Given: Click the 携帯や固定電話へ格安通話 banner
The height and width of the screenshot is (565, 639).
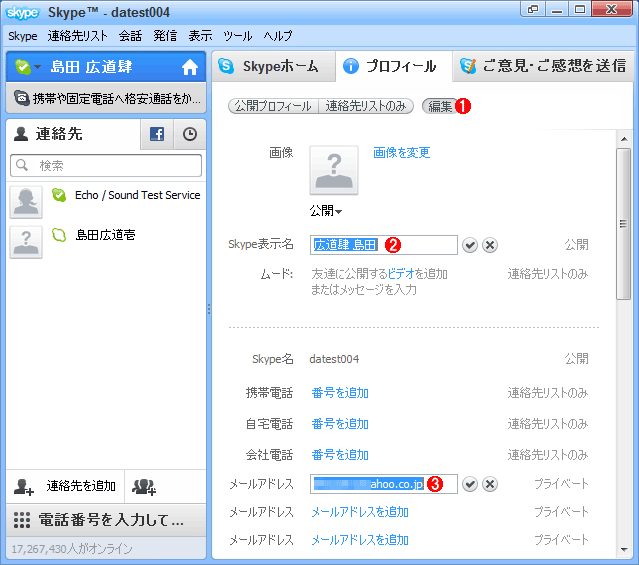Looking at the screenshot, I should [106, 98].
